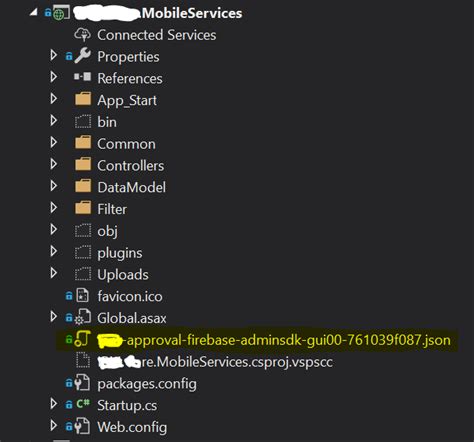Click the Properties wrench icon
474x442 pixels.
82,56
